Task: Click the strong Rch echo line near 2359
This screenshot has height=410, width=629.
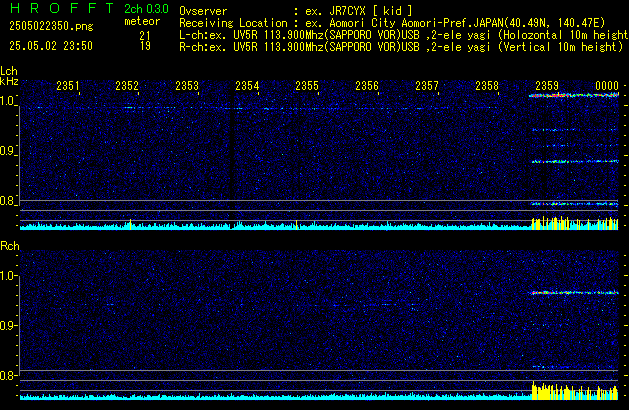Action: (x=574, y=292)
